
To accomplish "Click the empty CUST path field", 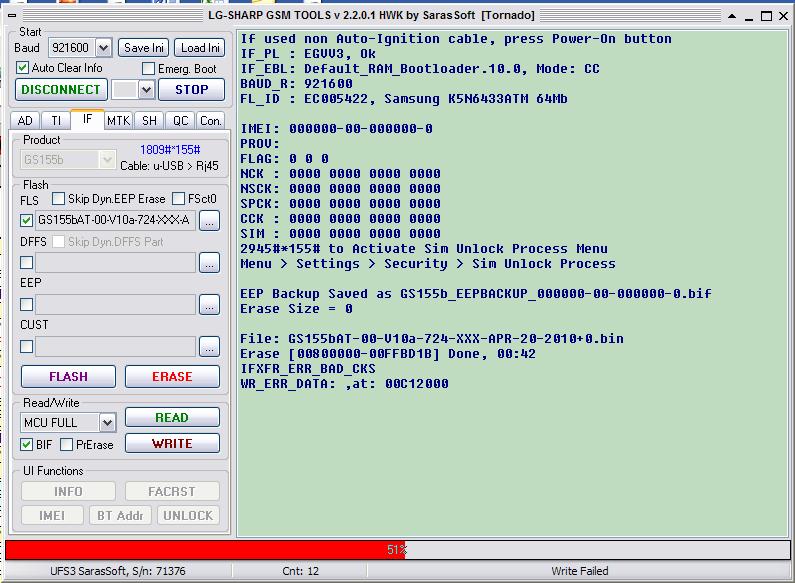I will (x=116, y=347).
